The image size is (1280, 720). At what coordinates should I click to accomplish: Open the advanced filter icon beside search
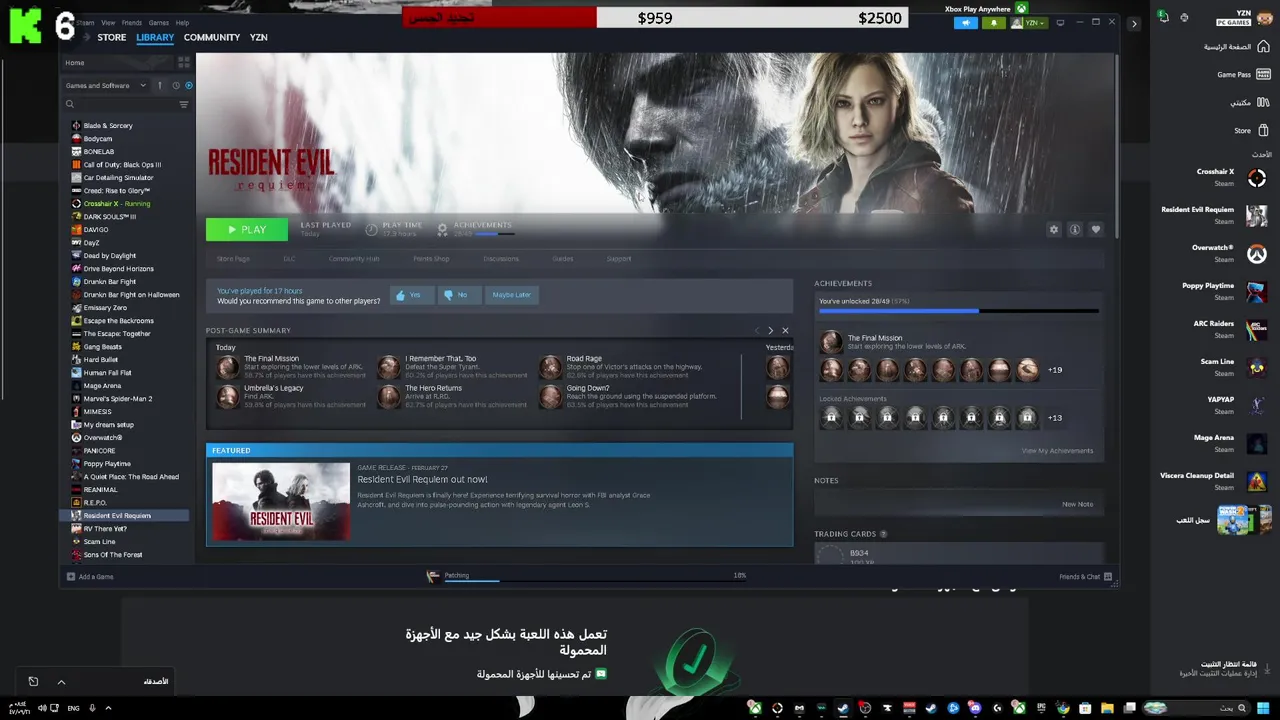pyautogui.click(x=183, y=104)
